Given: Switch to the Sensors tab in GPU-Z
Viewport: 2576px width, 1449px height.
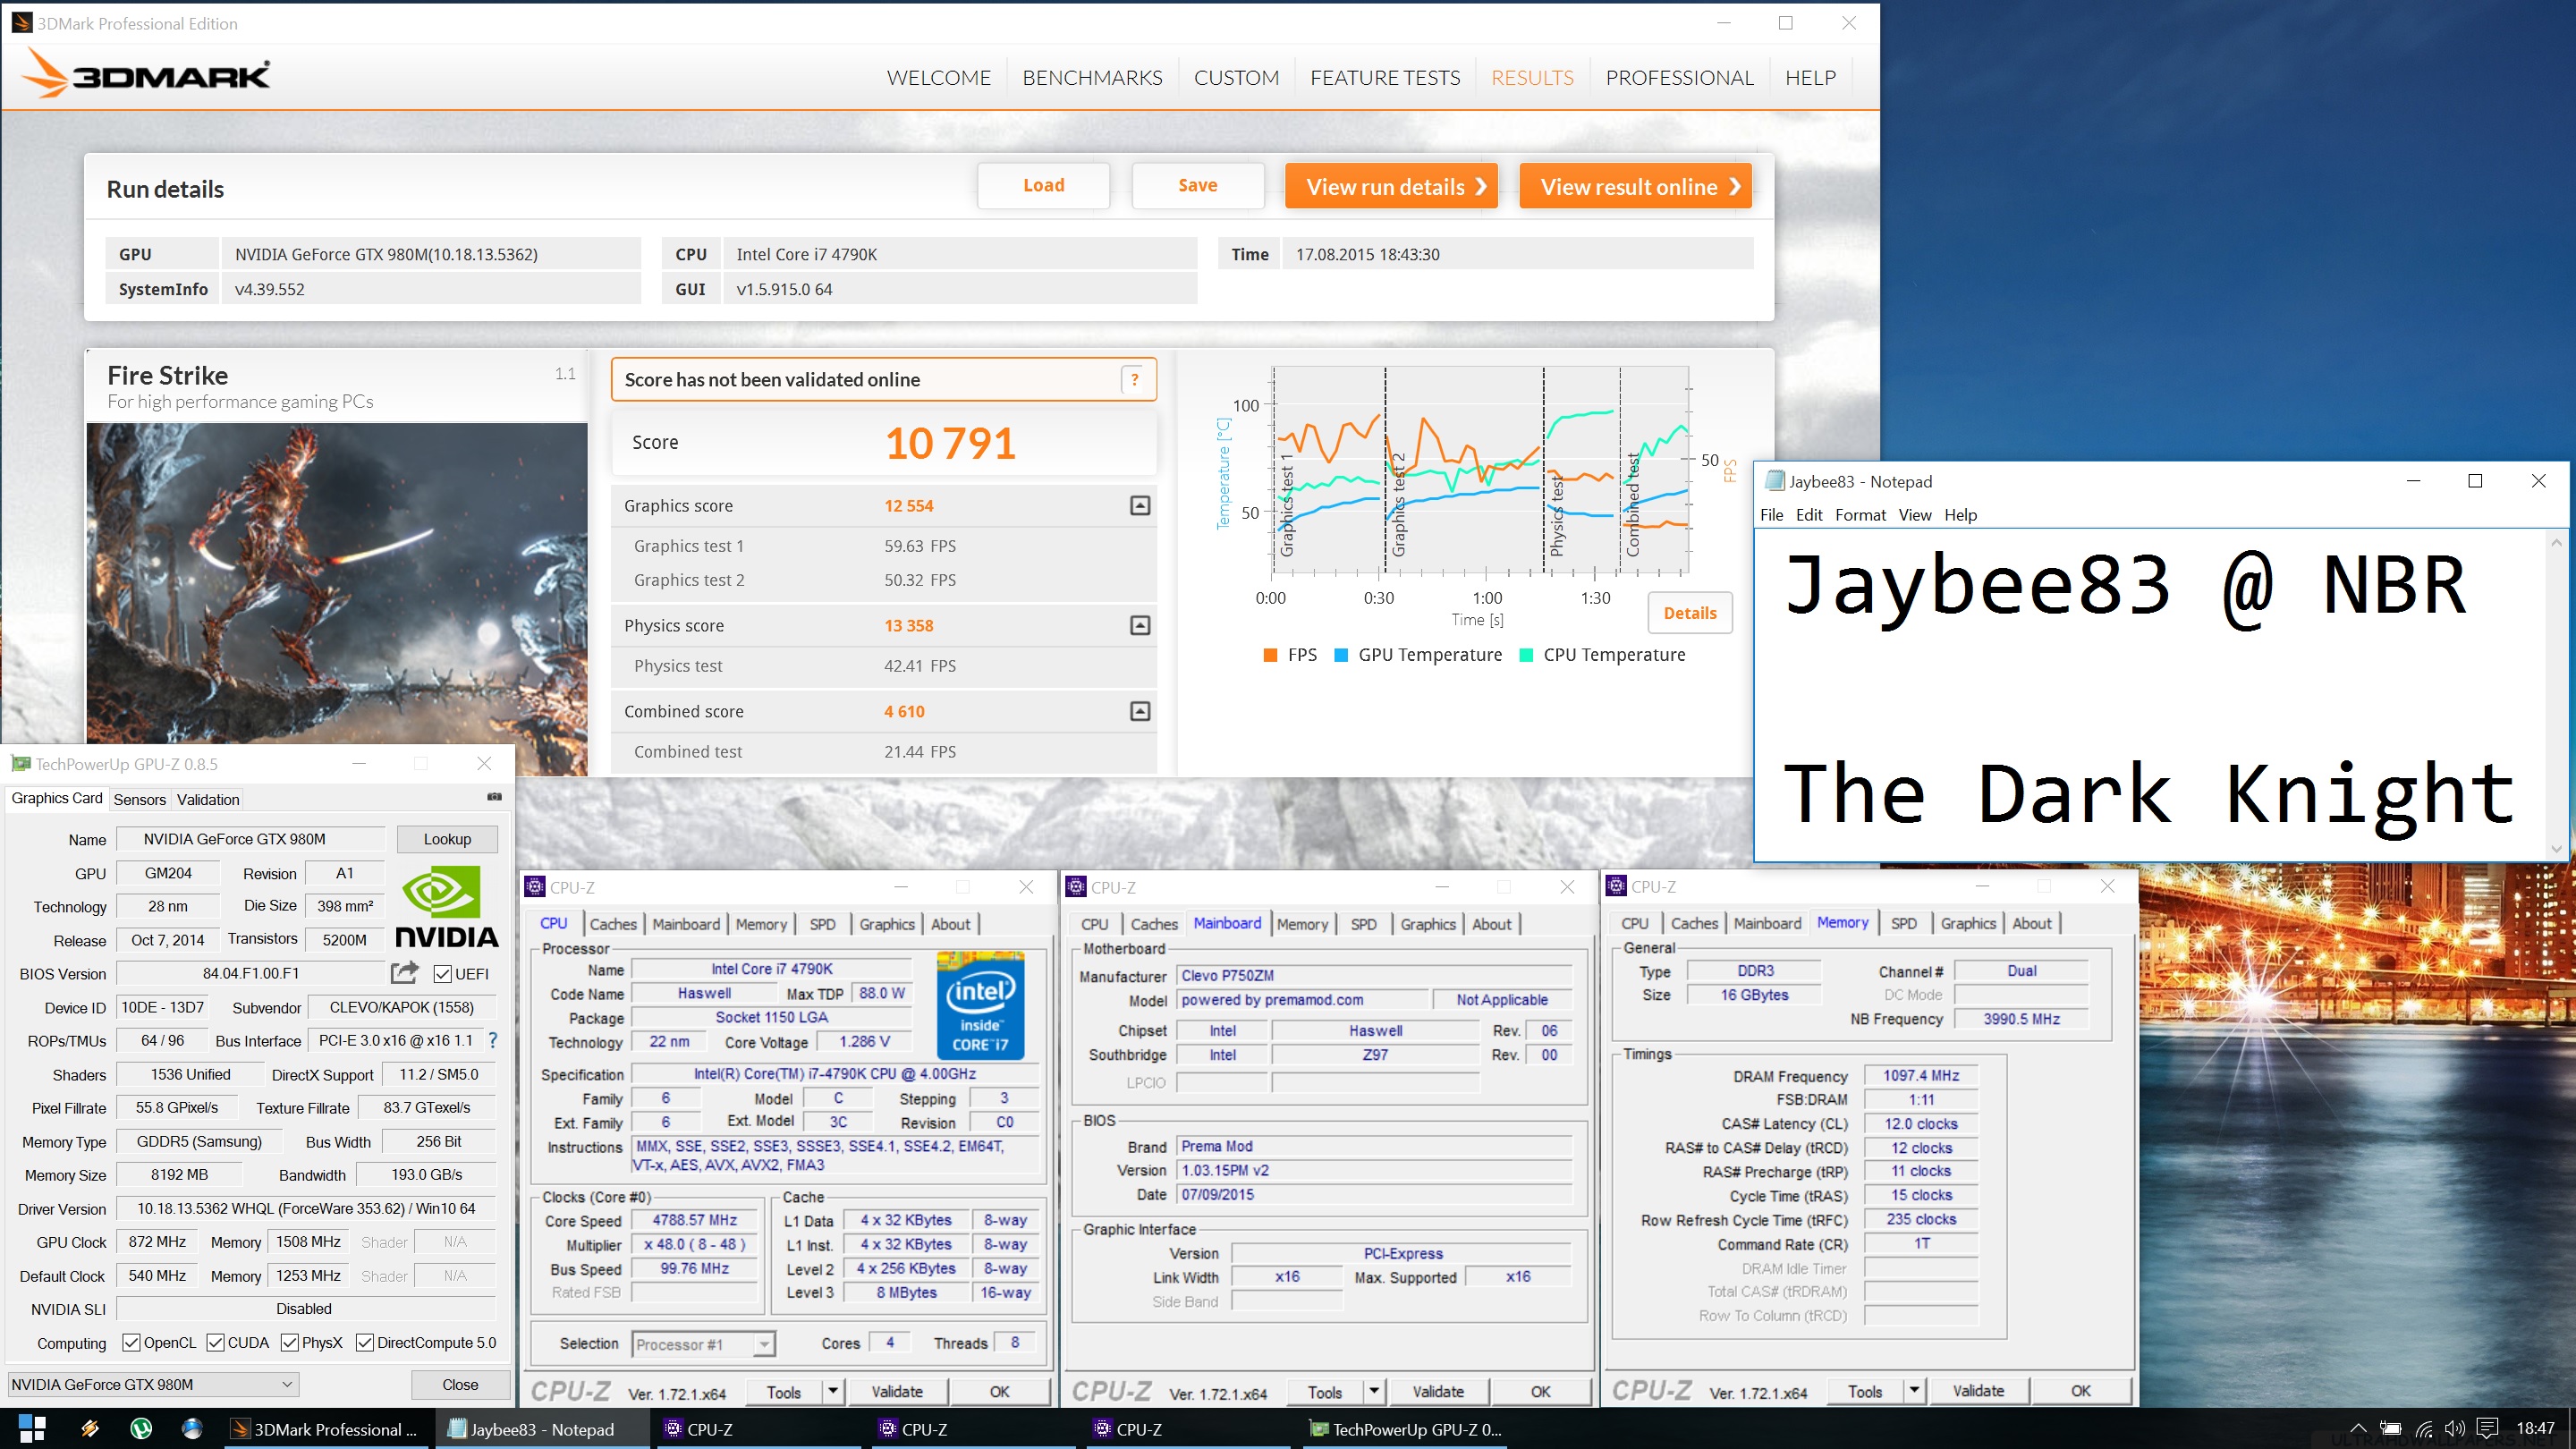Looking at the screenshot, I should pos(139,799).
